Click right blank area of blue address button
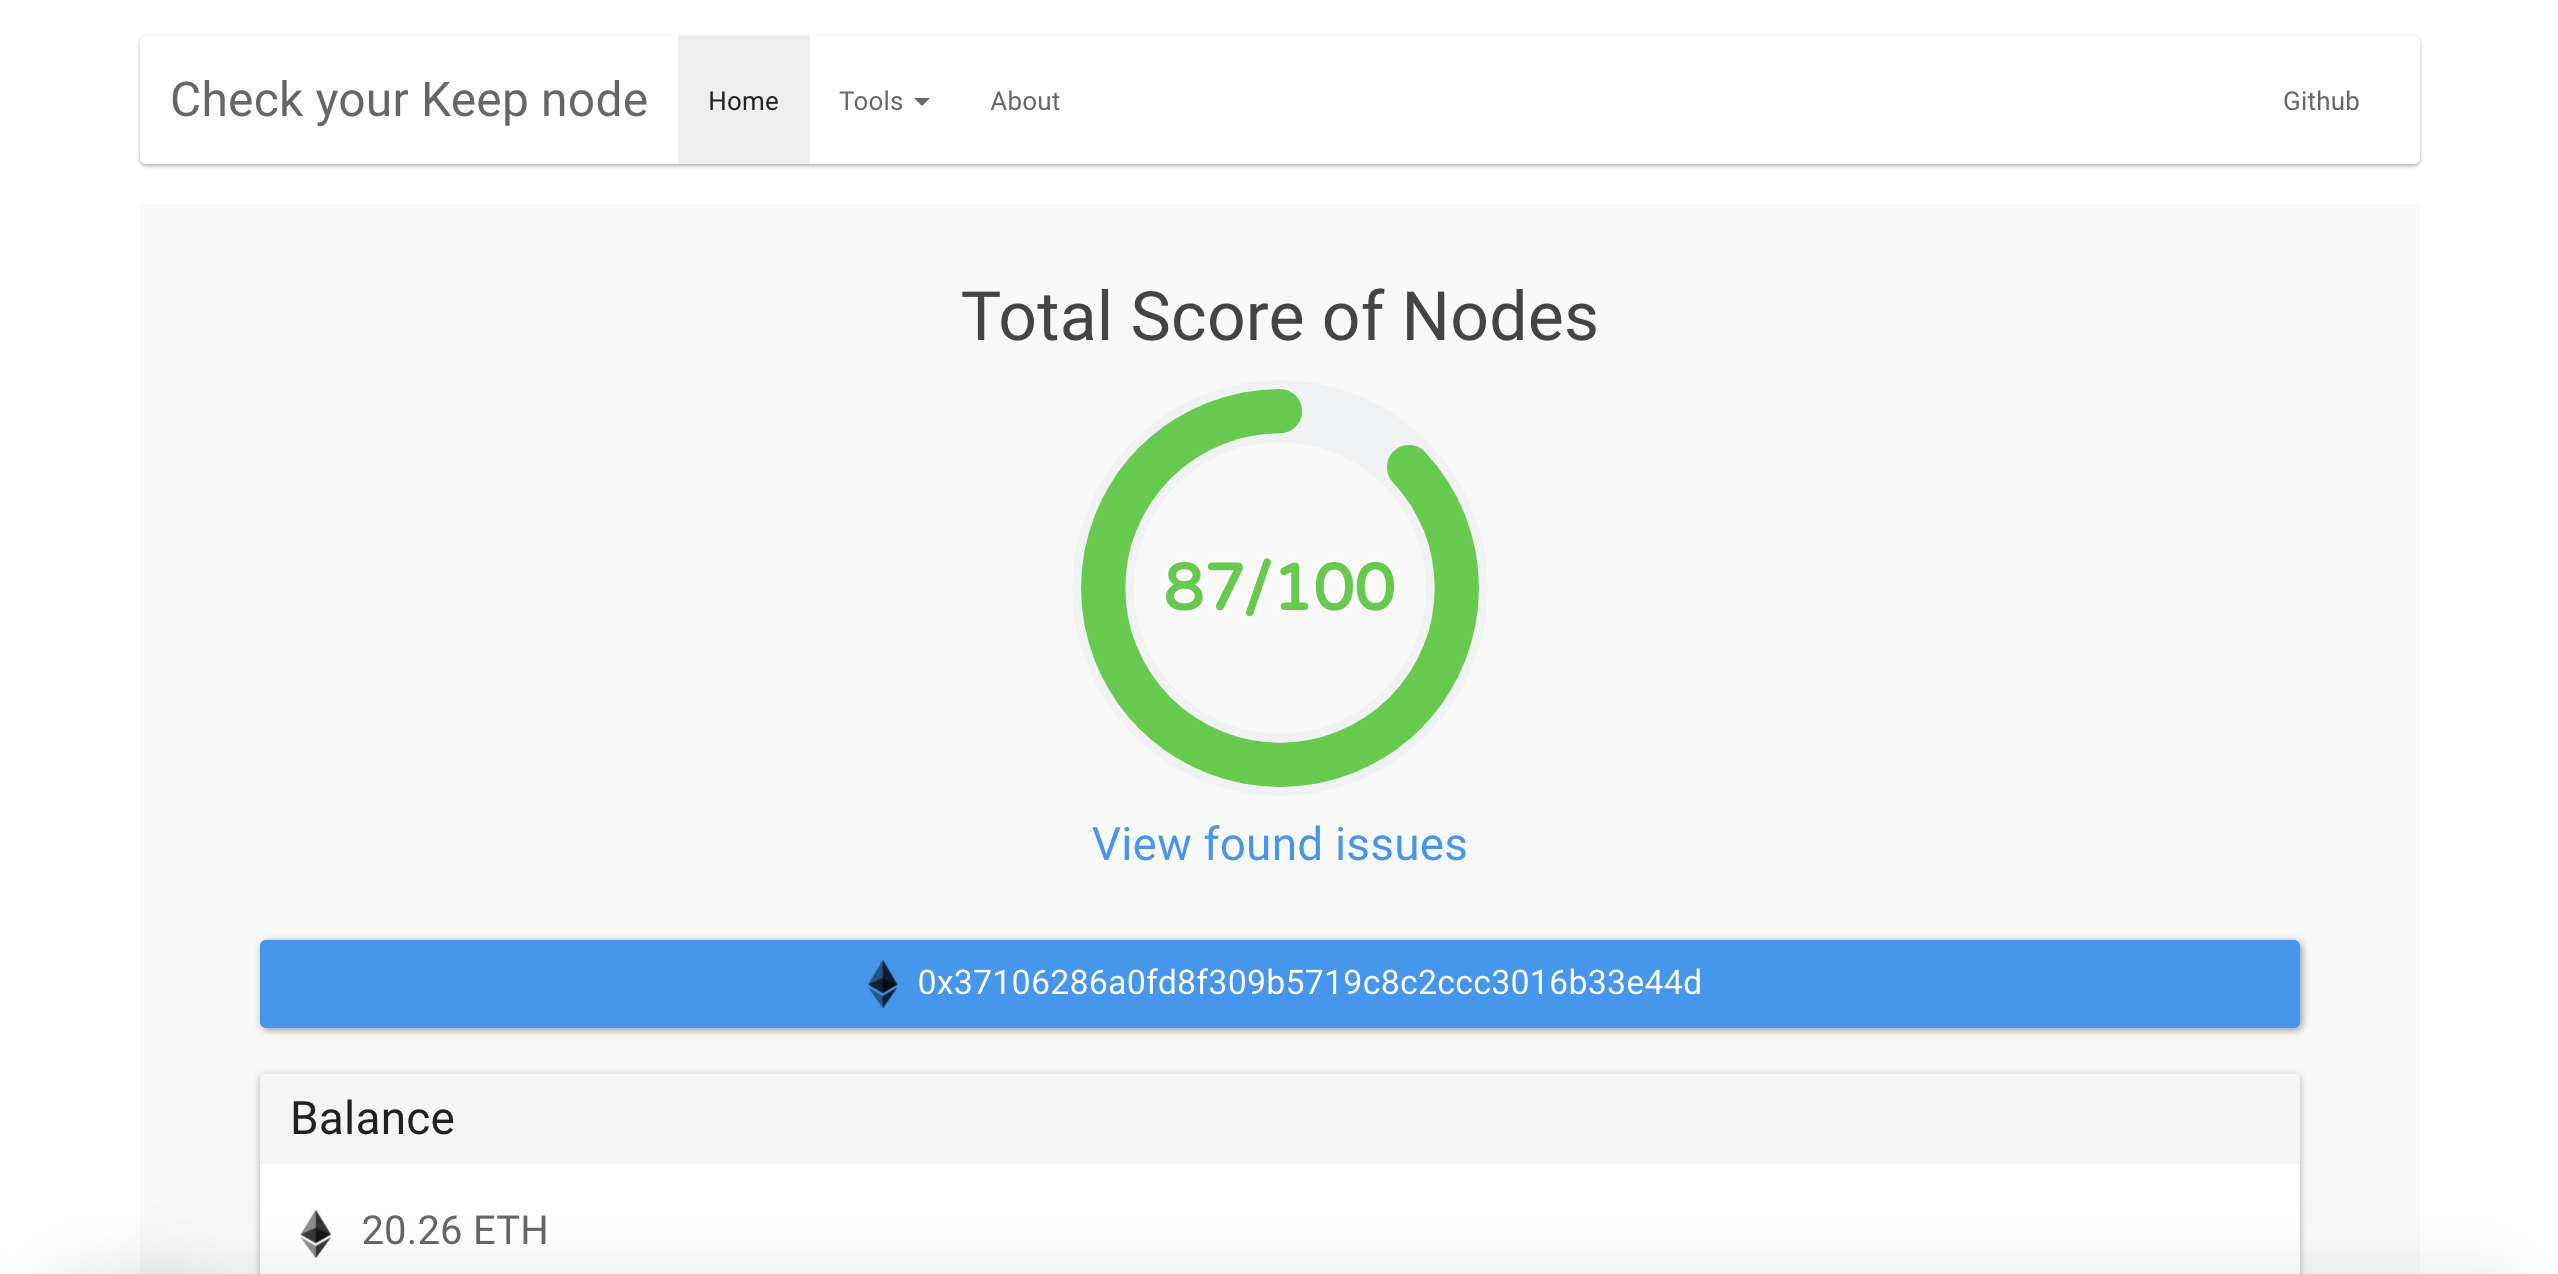Image resolution: width=2558 pixels, height=1274 pixels. [2000, 983]
